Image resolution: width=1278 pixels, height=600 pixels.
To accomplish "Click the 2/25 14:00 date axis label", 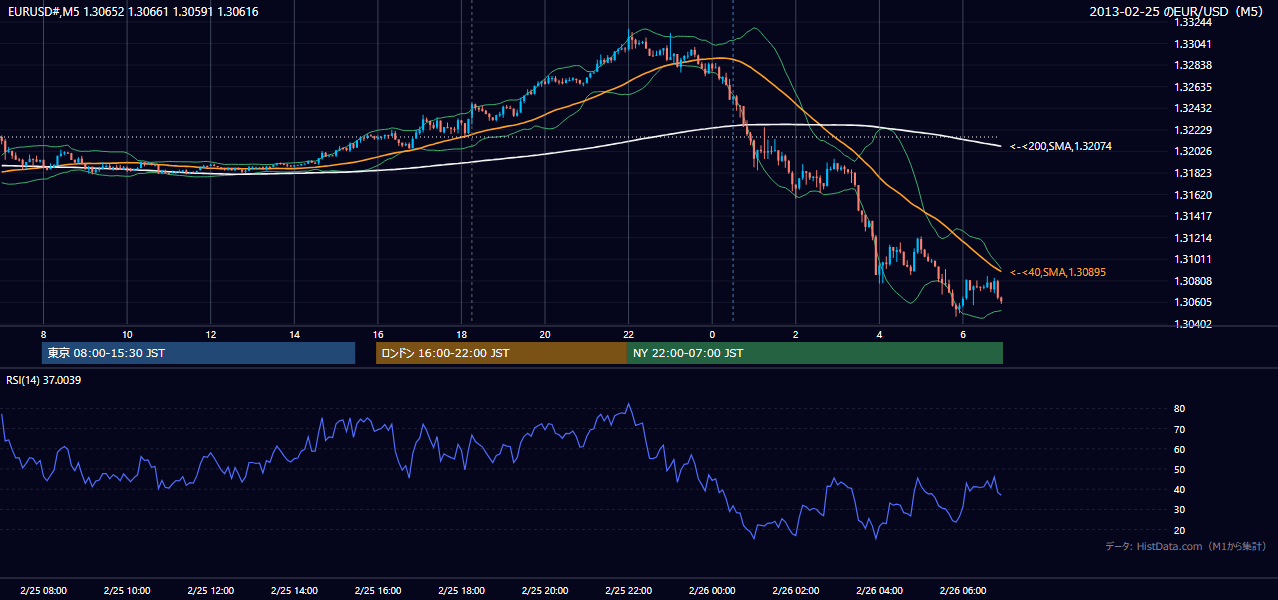I will (294, 591).
